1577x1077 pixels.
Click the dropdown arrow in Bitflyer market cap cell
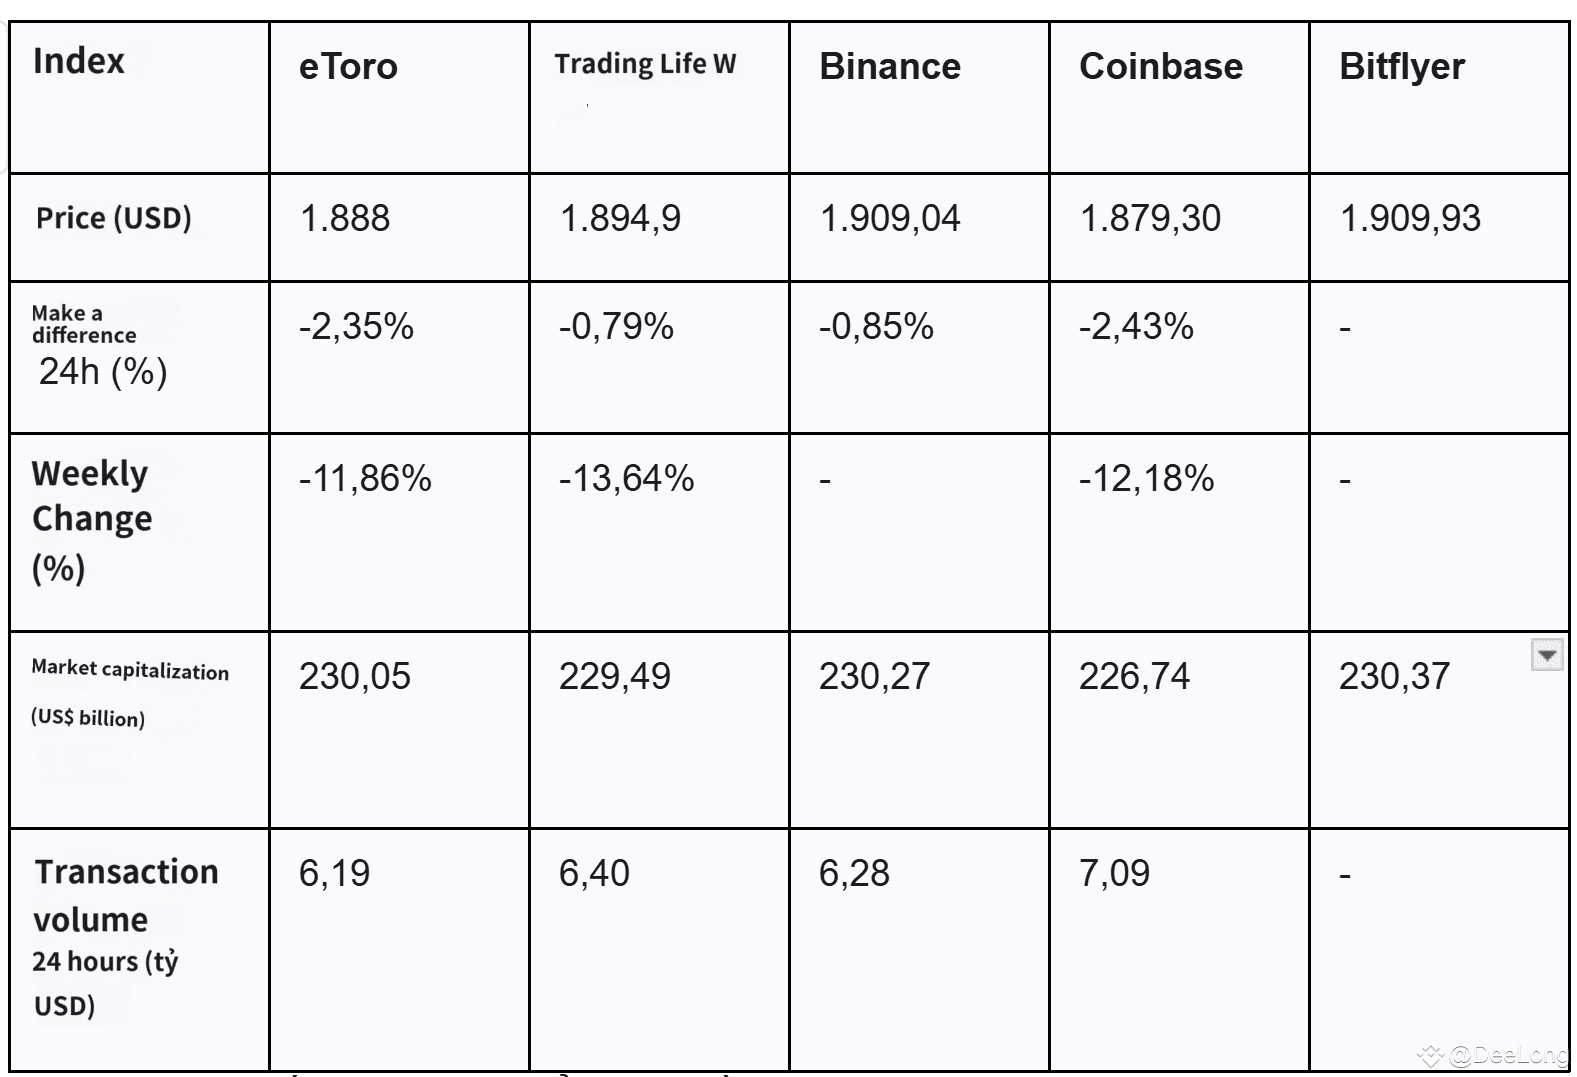tap(1546, 656)
